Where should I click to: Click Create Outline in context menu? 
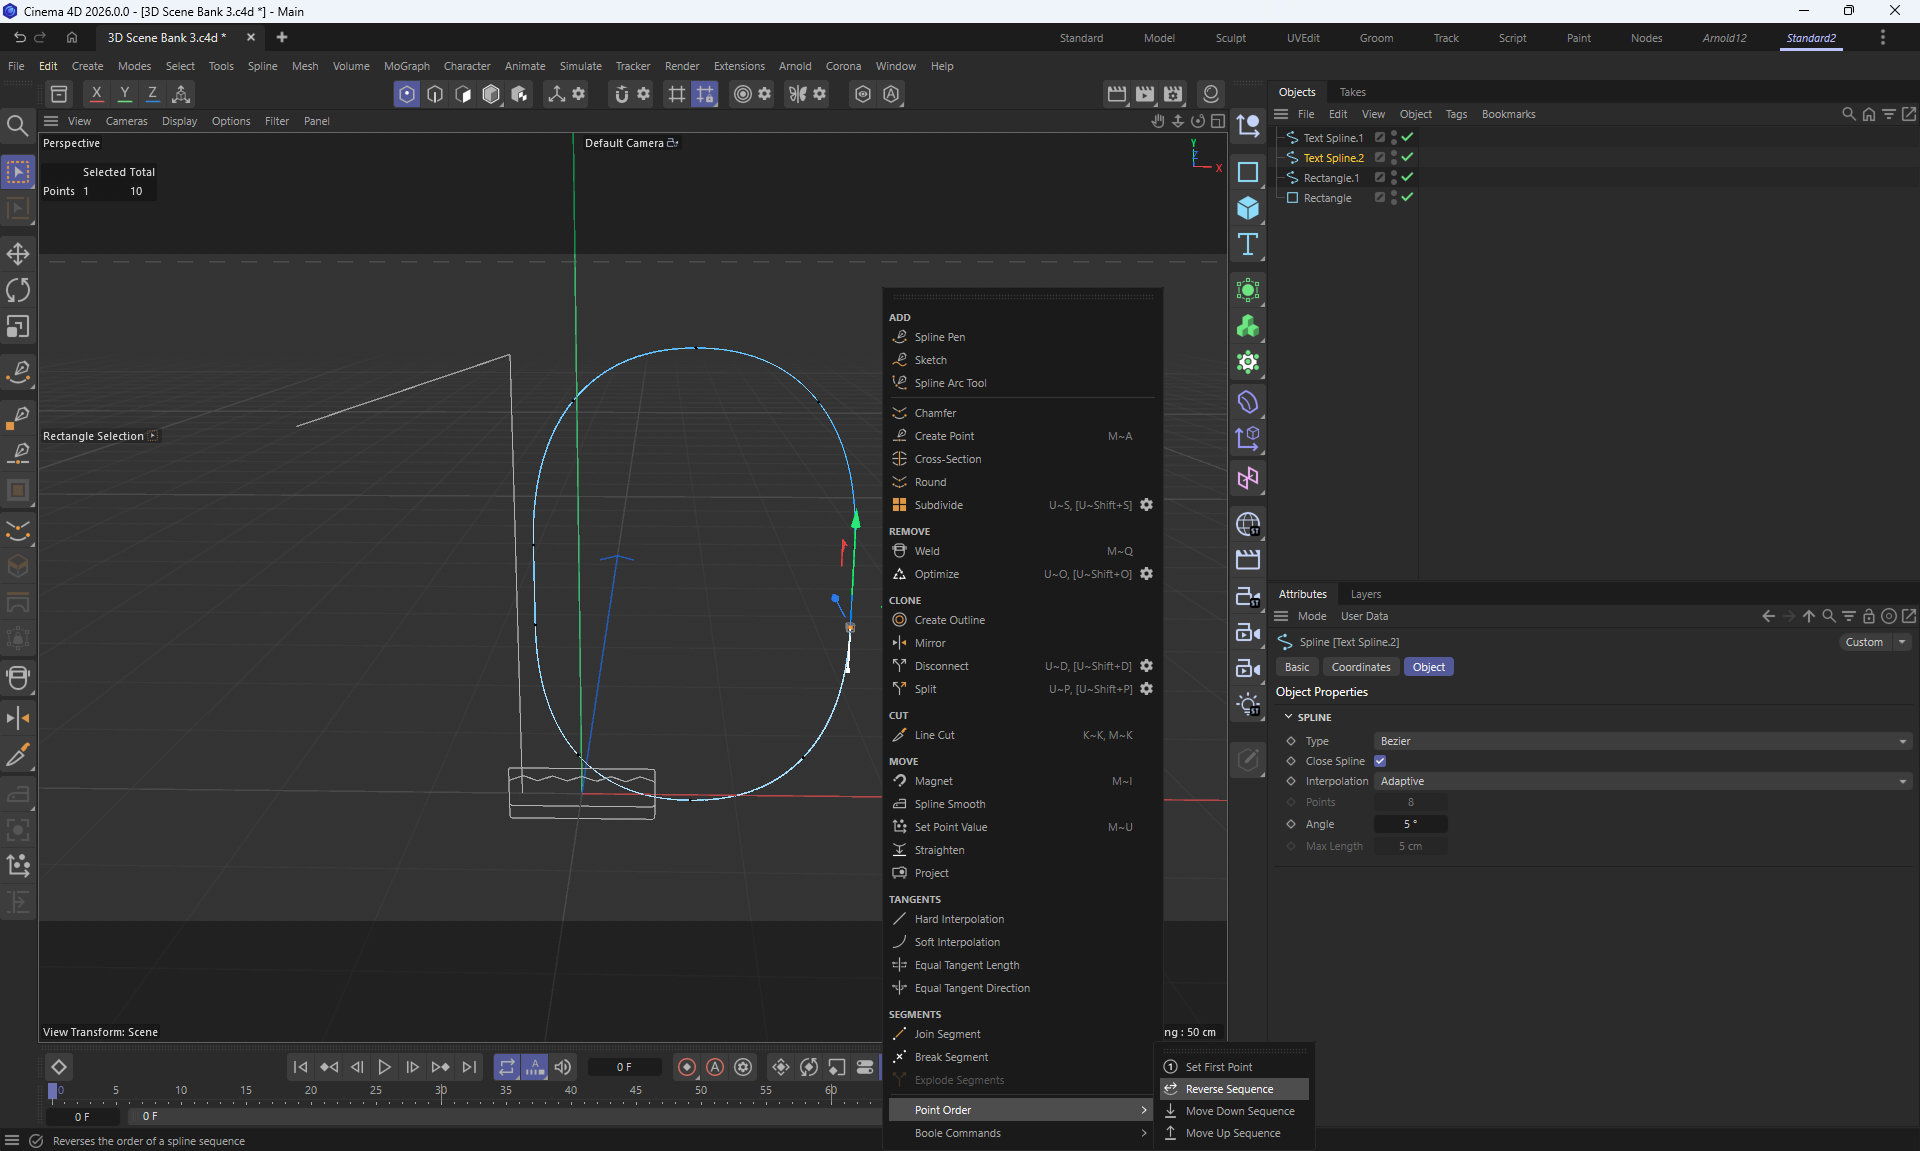949,620
